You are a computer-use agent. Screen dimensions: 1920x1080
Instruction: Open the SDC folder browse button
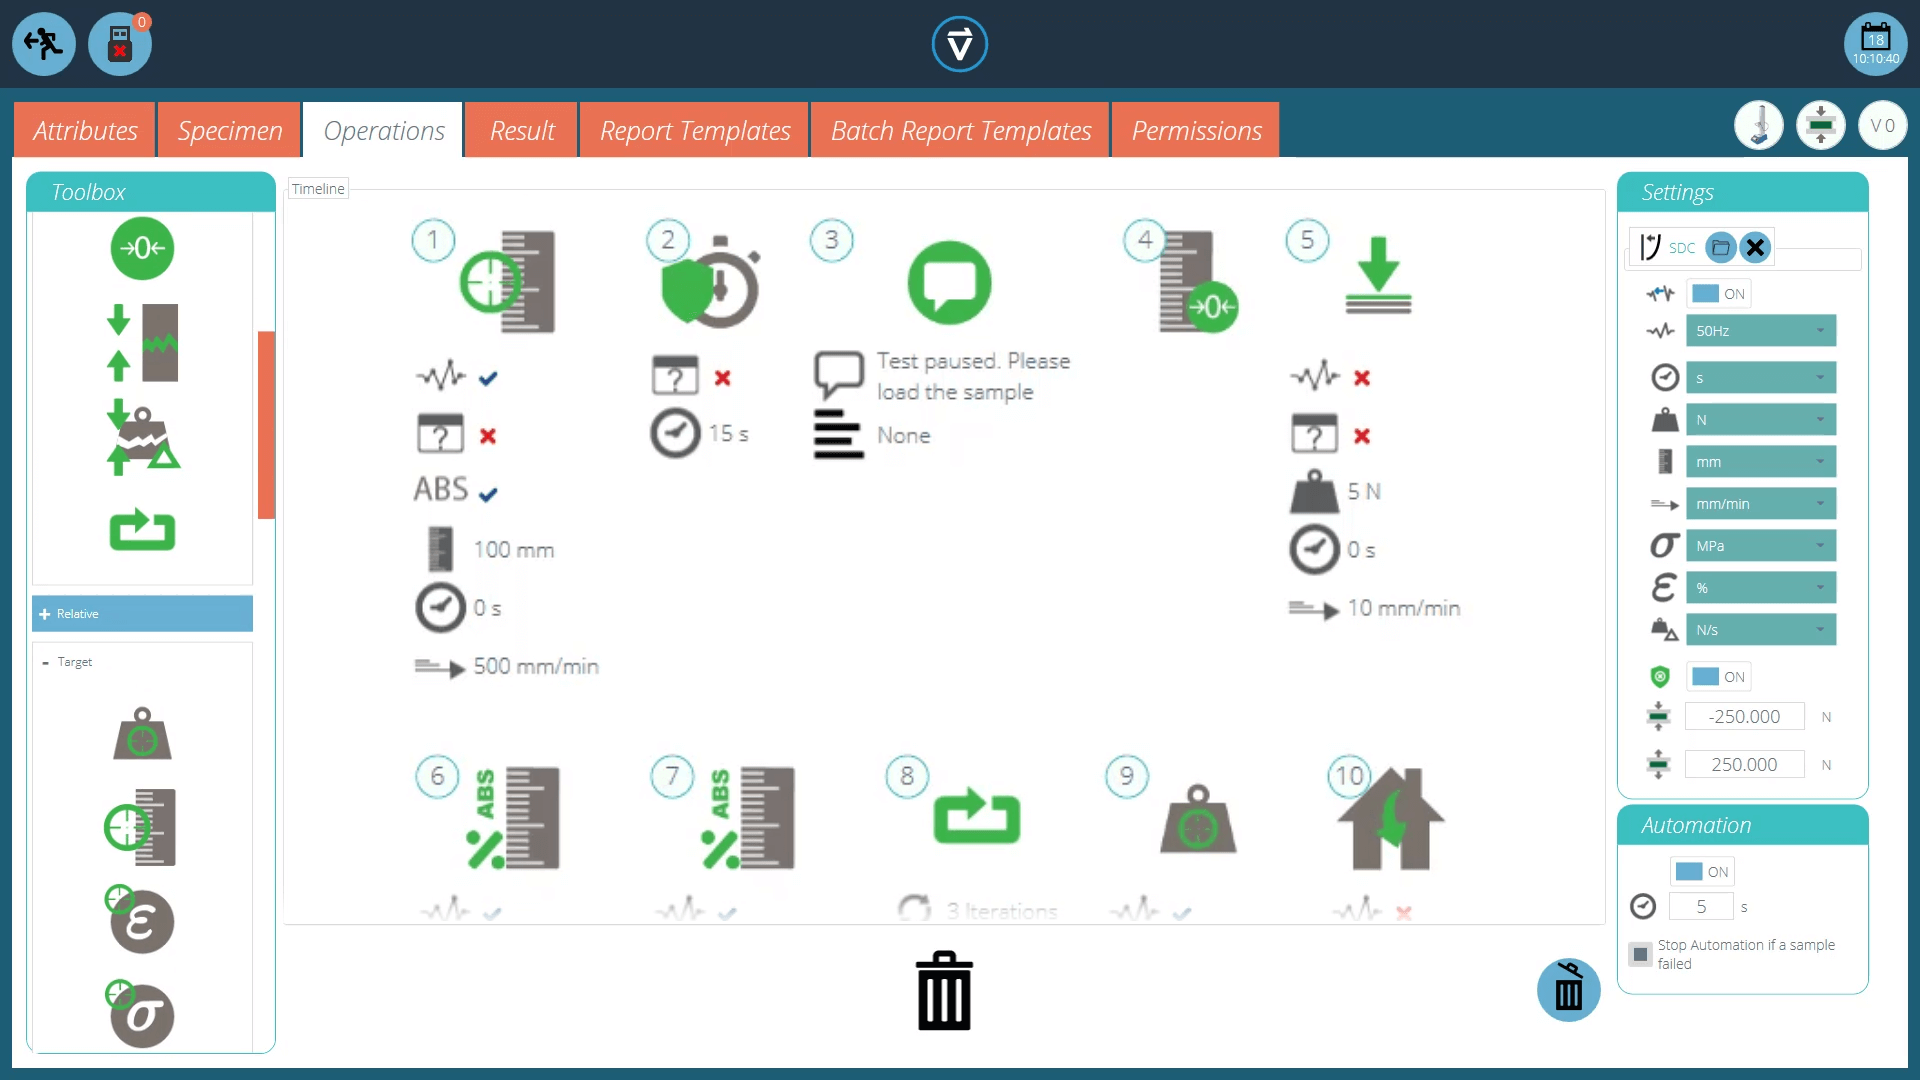click(1720, 247)
